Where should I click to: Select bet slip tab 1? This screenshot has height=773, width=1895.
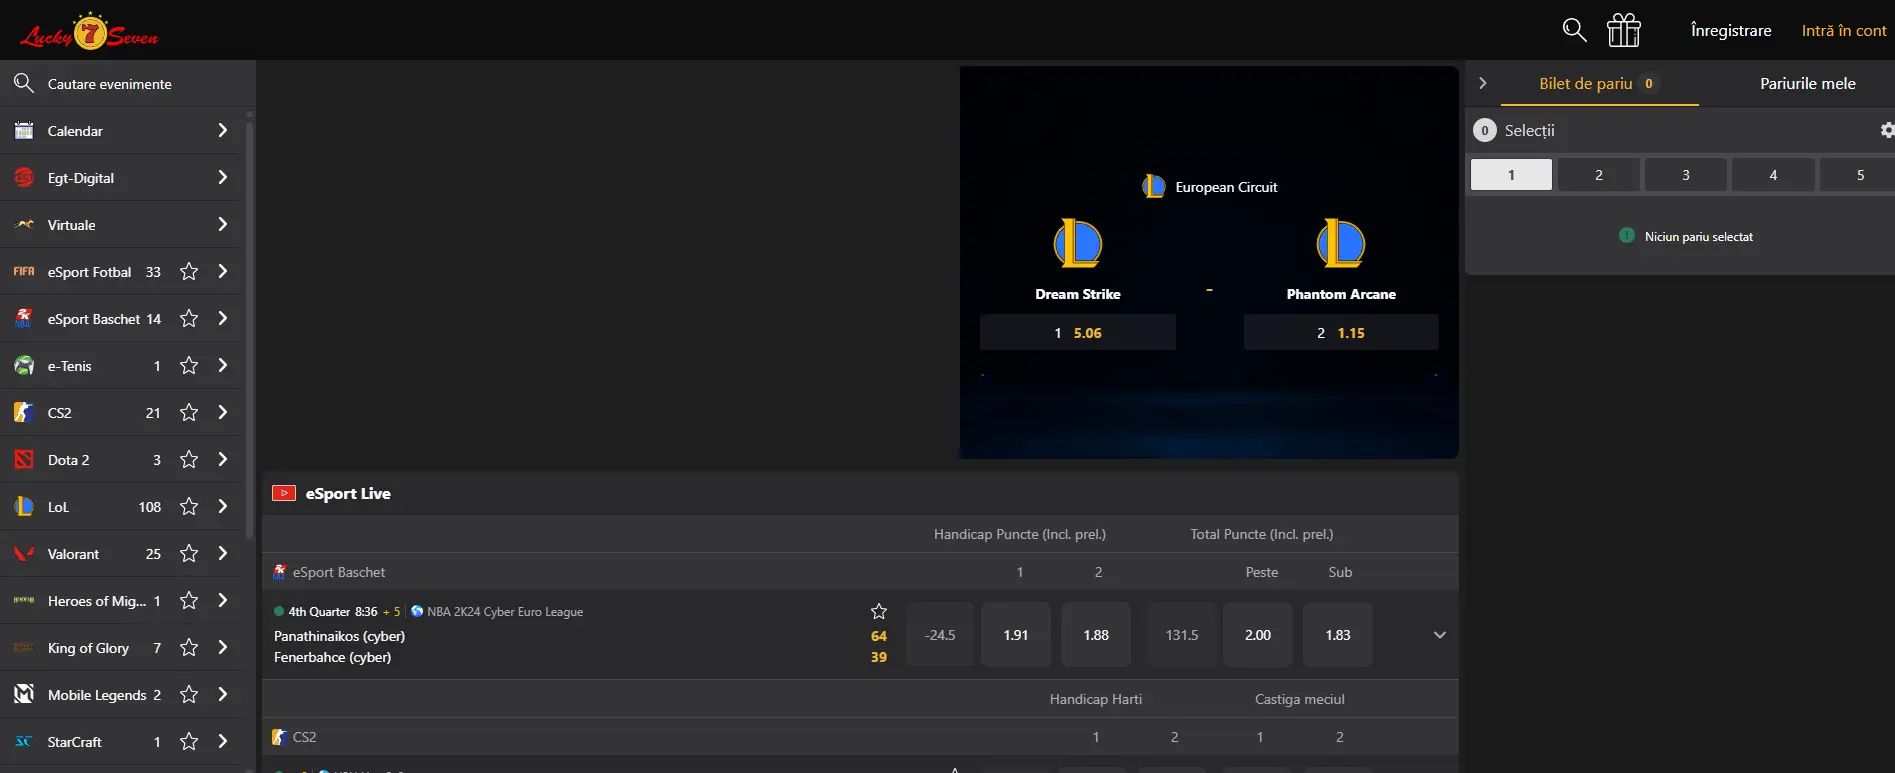(x=1511, y=175)
